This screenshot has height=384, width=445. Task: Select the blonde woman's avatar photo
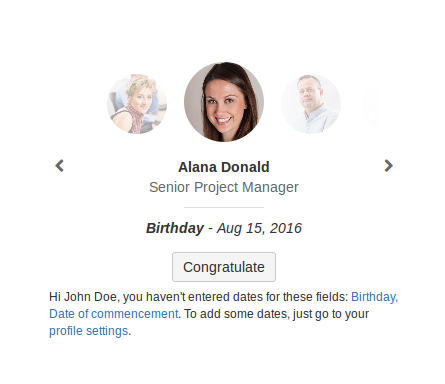pos(137,104)
